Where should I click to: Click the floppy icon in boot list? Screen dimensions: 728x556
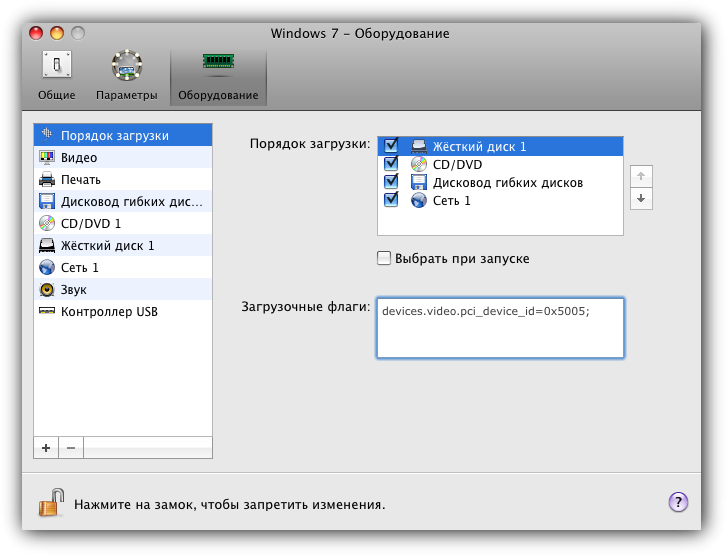point(419,182)
